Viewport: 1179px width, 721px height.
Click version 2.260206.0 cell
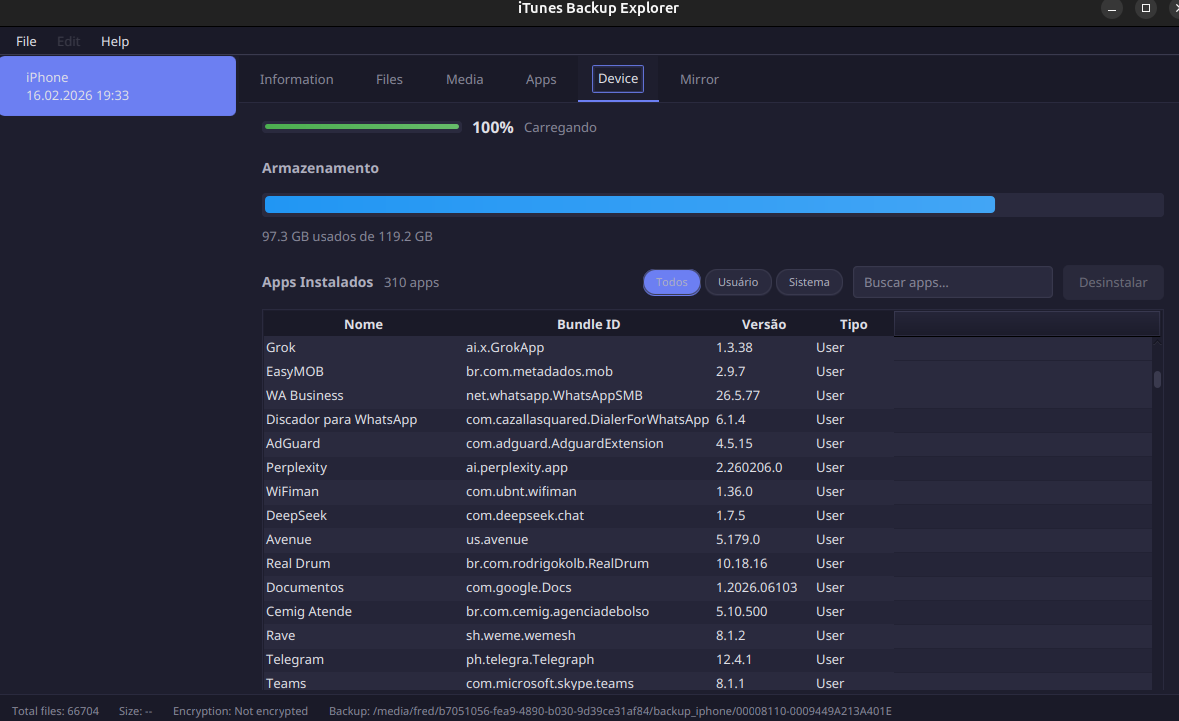[x=749, y=468]
